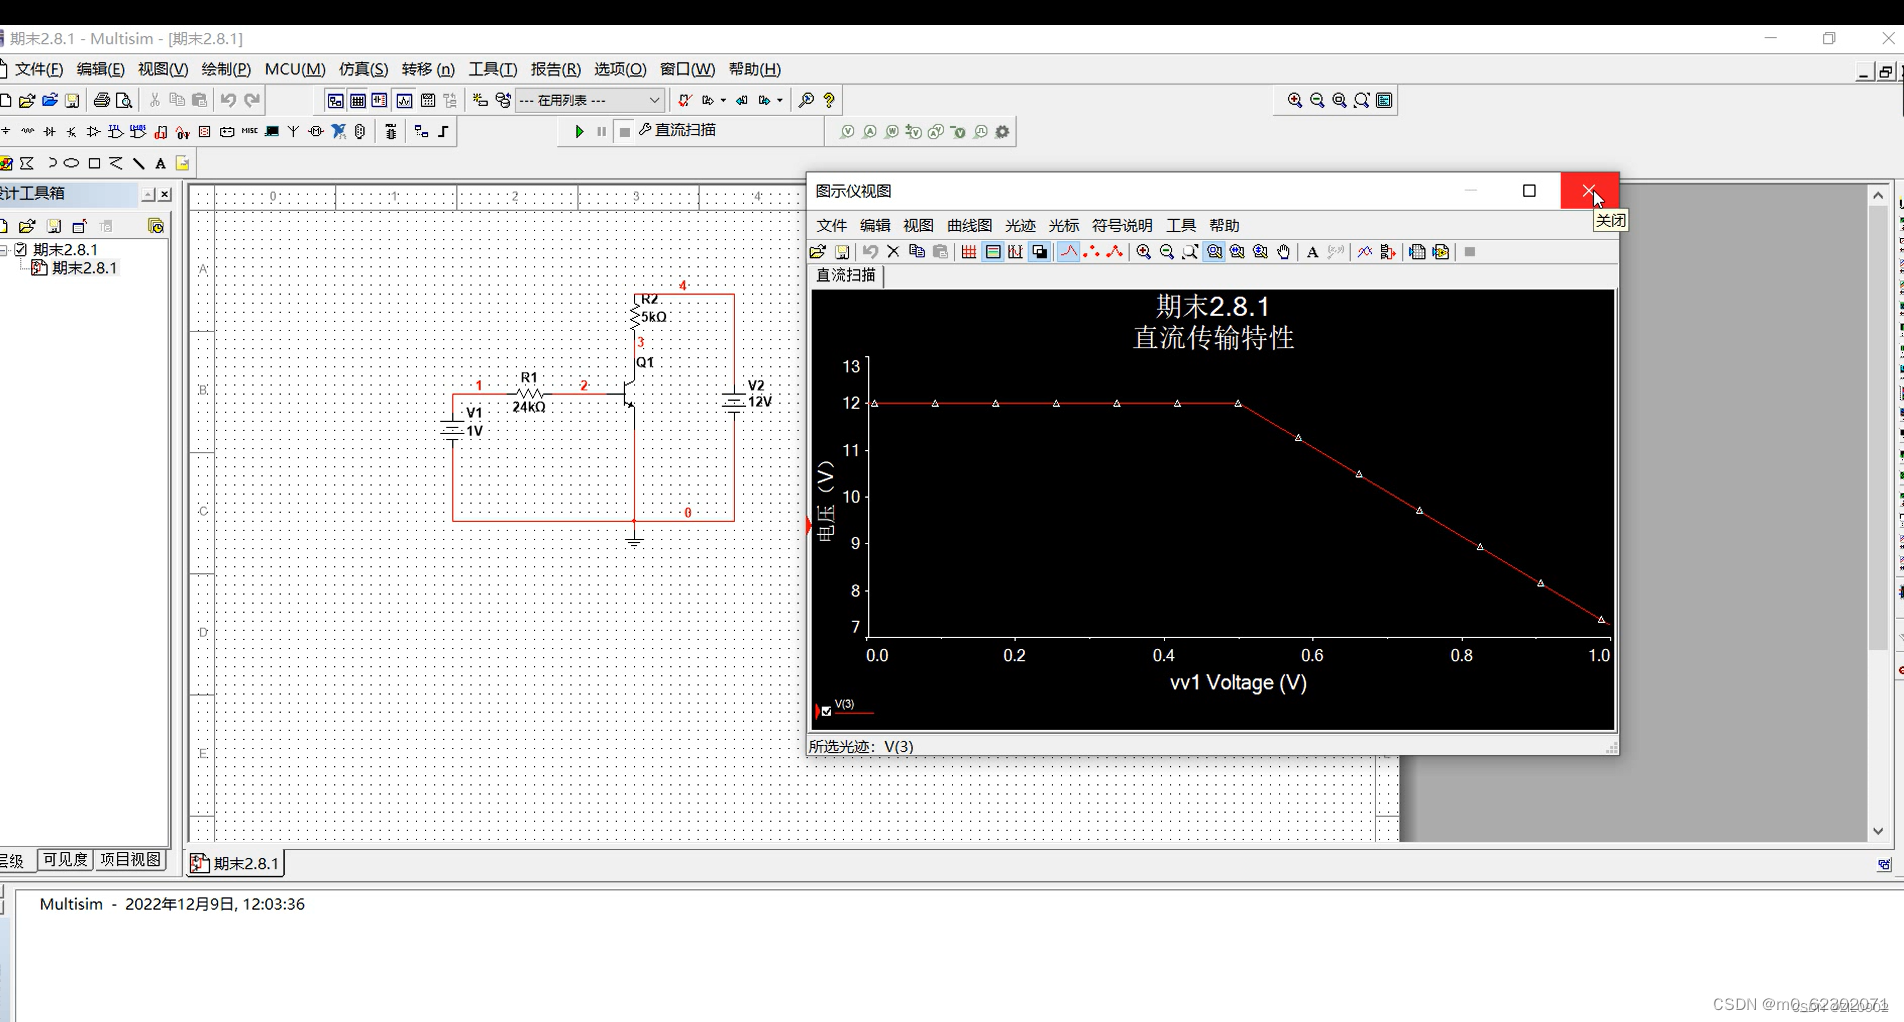The width and height of the screenshot is (1904, 1022).
Task: Click the schematic vertical scrollbar down arrow
Action: tap(1878, 831)
